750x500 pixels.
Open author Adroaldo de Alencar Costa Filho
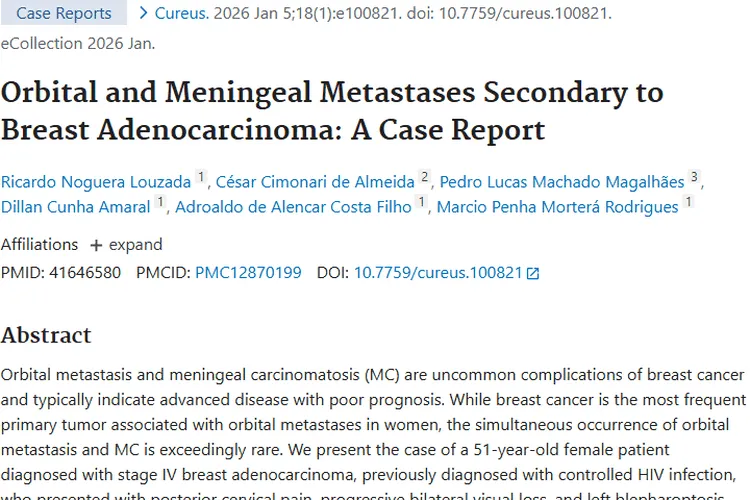pos(293,207)
